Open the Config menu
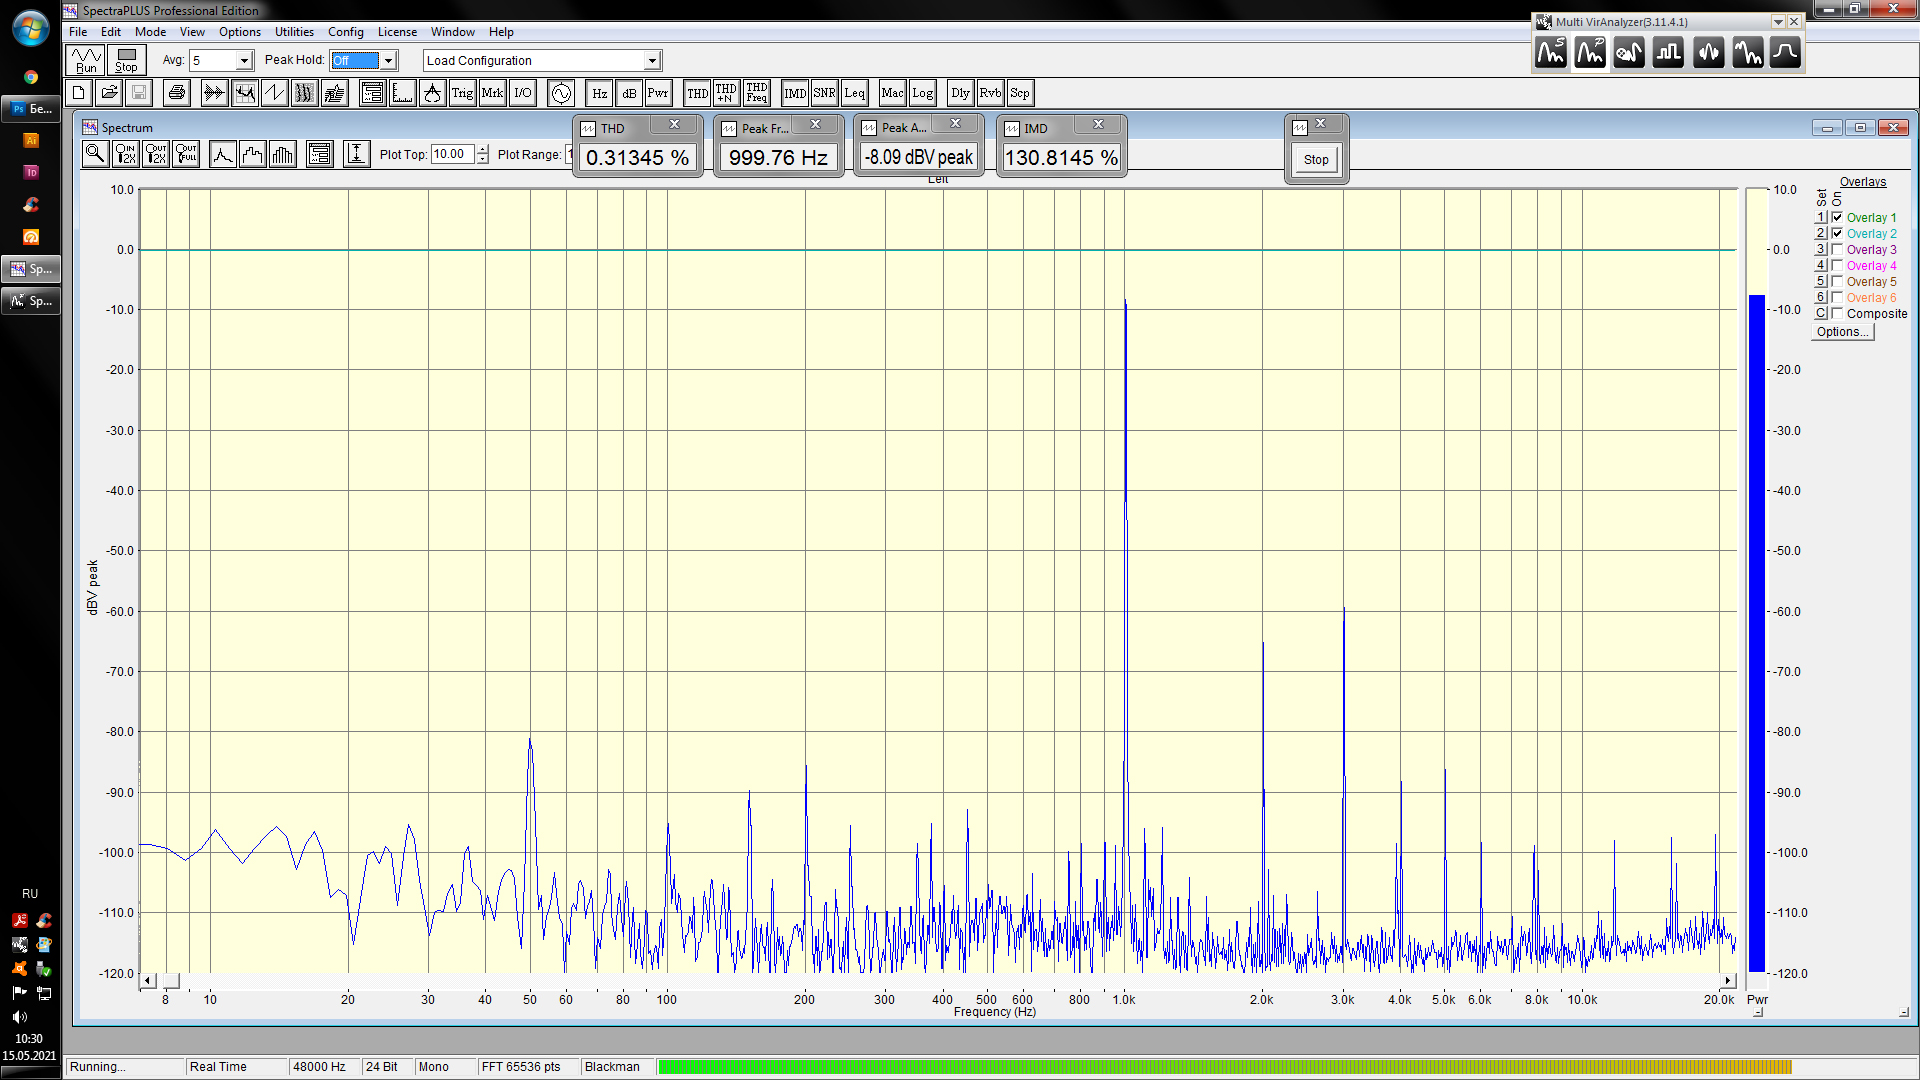 [345, 32]
